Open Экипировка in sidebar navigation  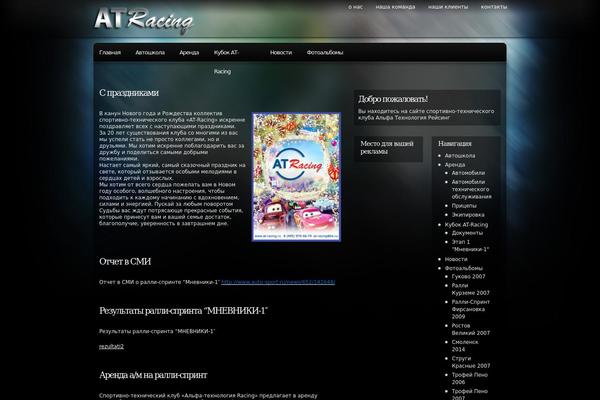click(468, 215)
